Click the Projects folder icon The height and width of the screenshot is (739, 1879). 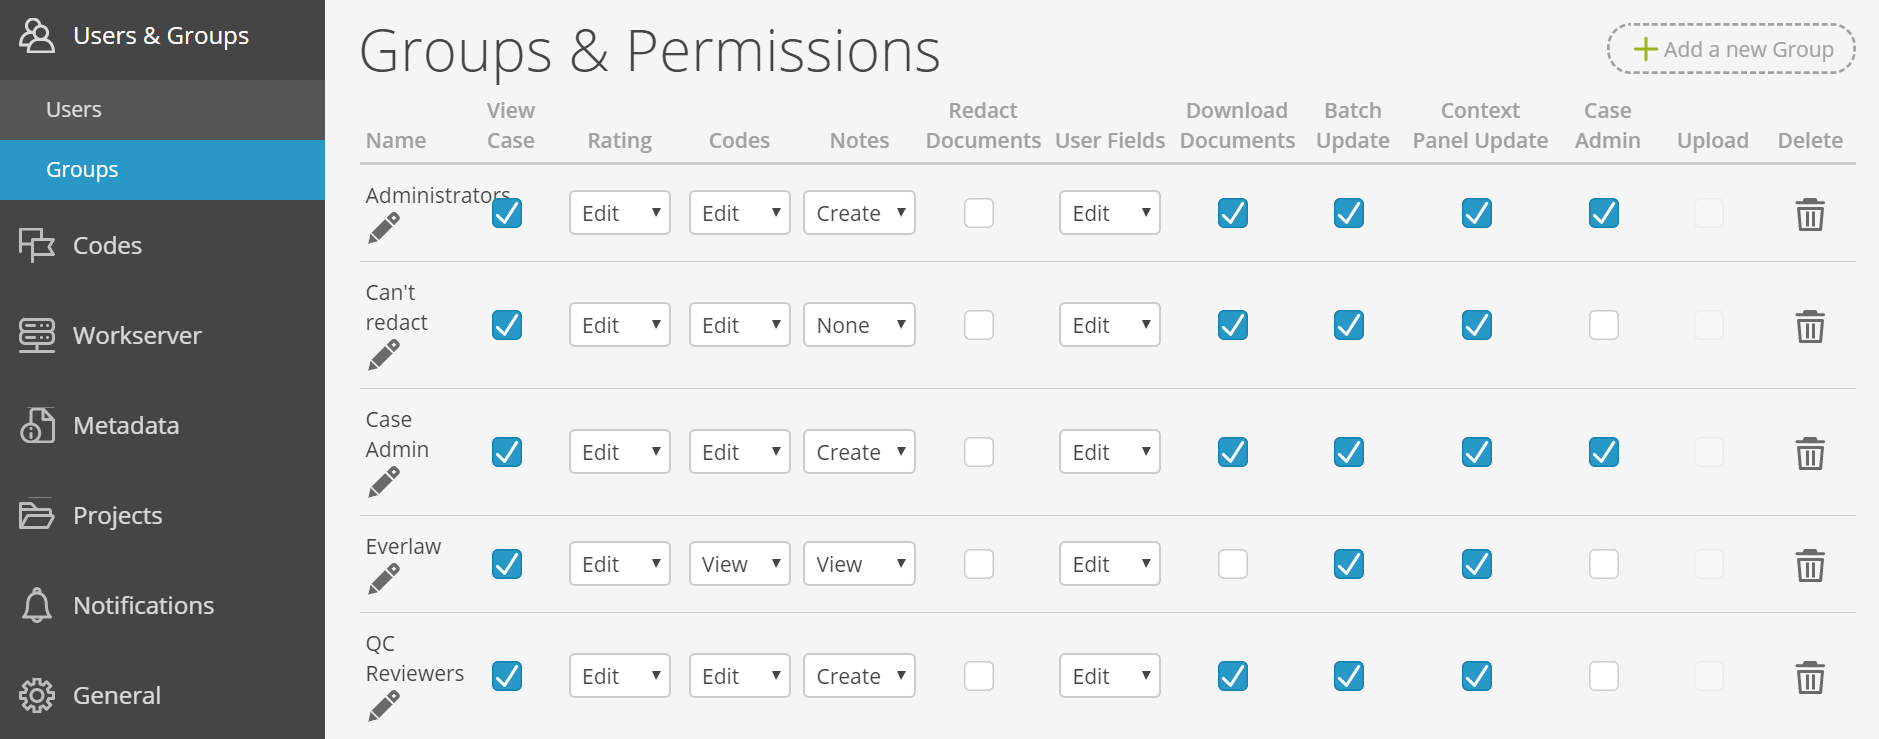pyautogui.click(x=37, y=515)
